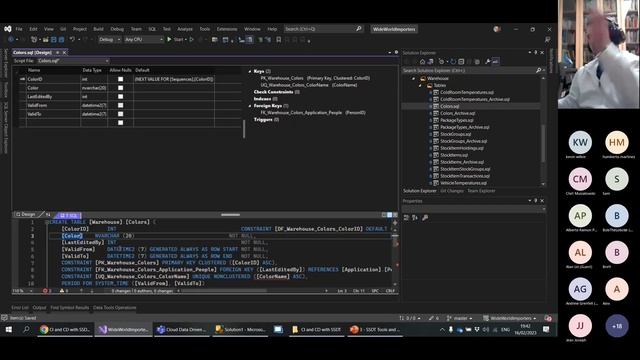Toggle Allow Nulls checkbox in the empty new row
The width and height of the screenshot is (640, 360).
click(x=120, y=122)
